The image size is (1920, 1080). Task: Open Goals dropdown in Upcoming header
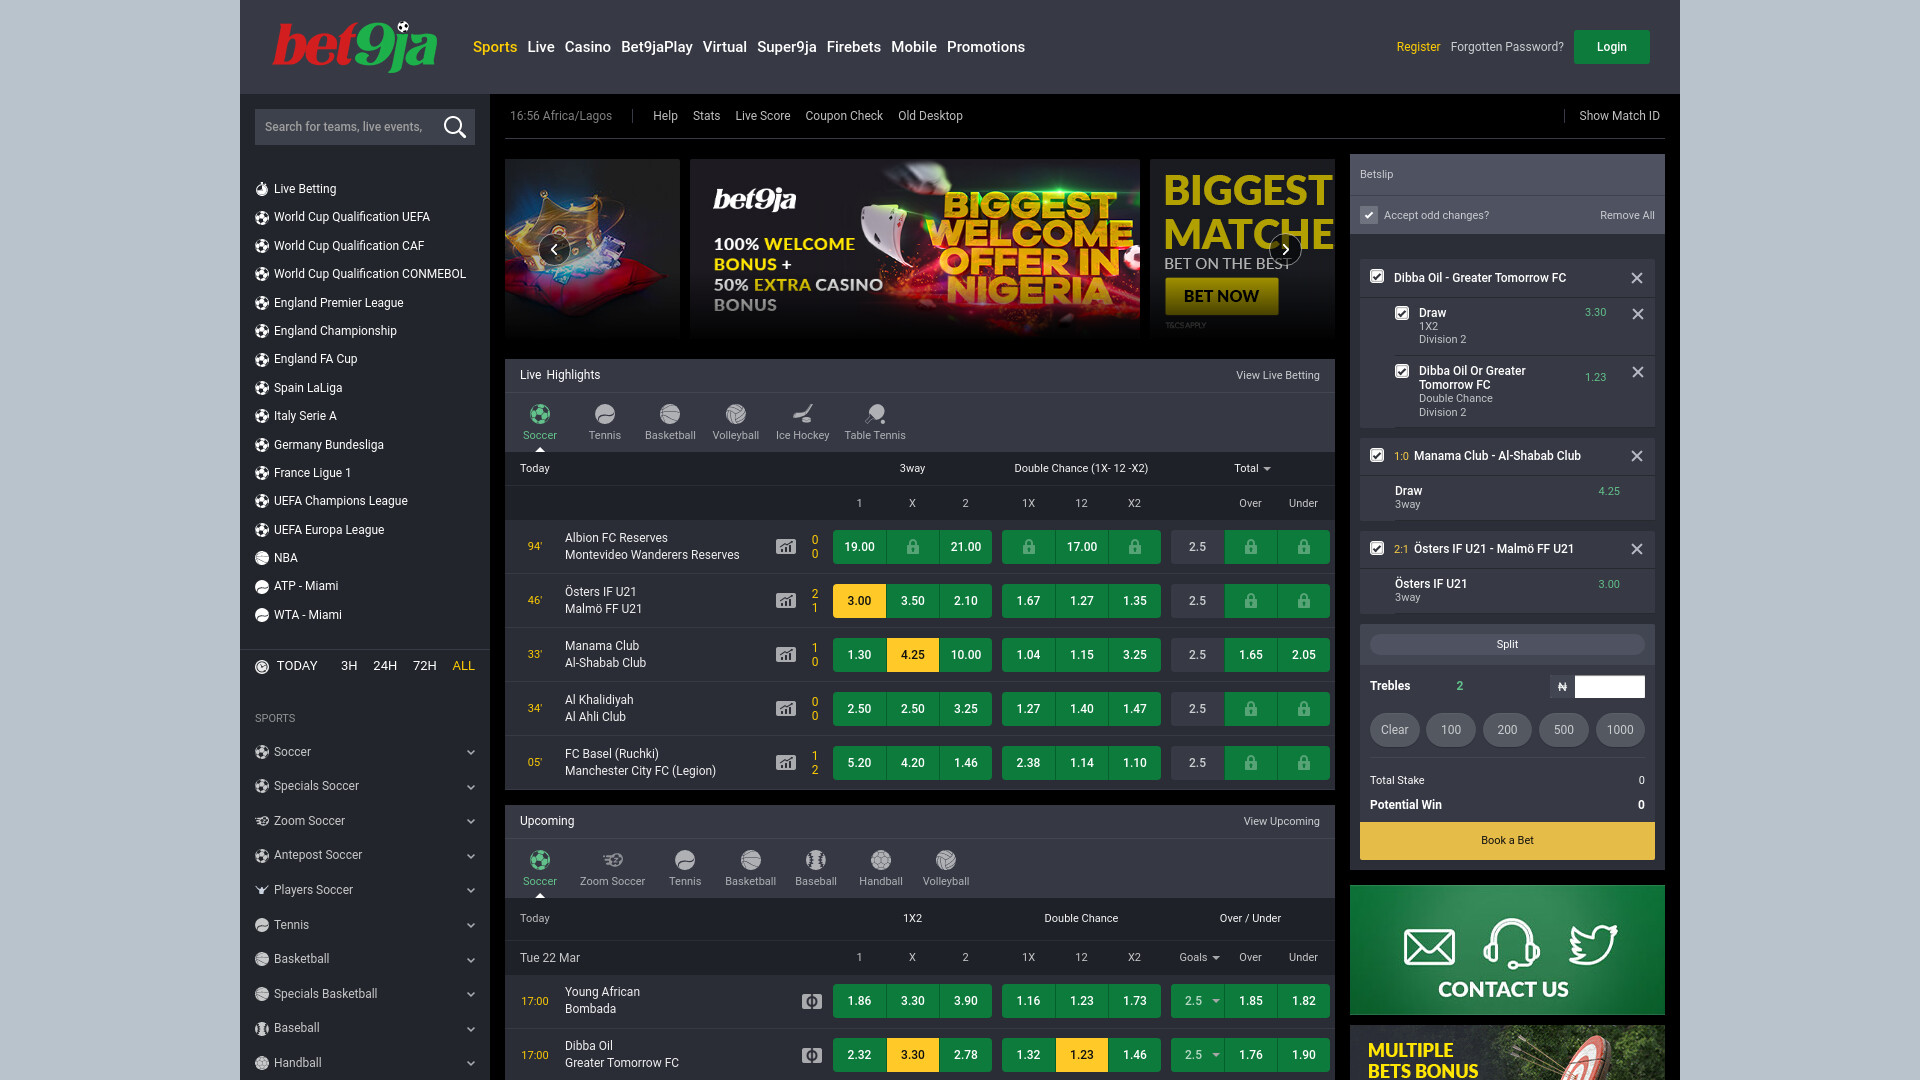pos(1199,957)
